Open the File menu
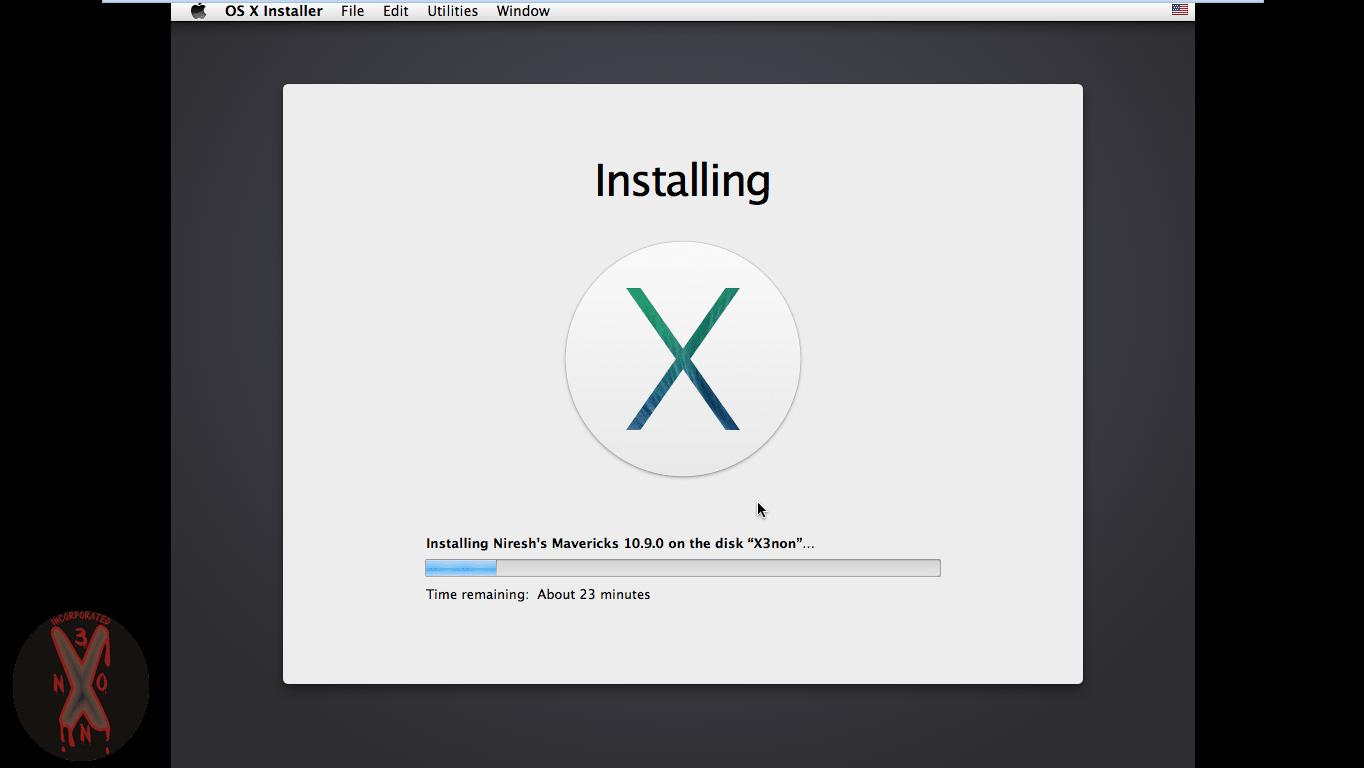Screen dimensions: 1364x768 point(352,11)
